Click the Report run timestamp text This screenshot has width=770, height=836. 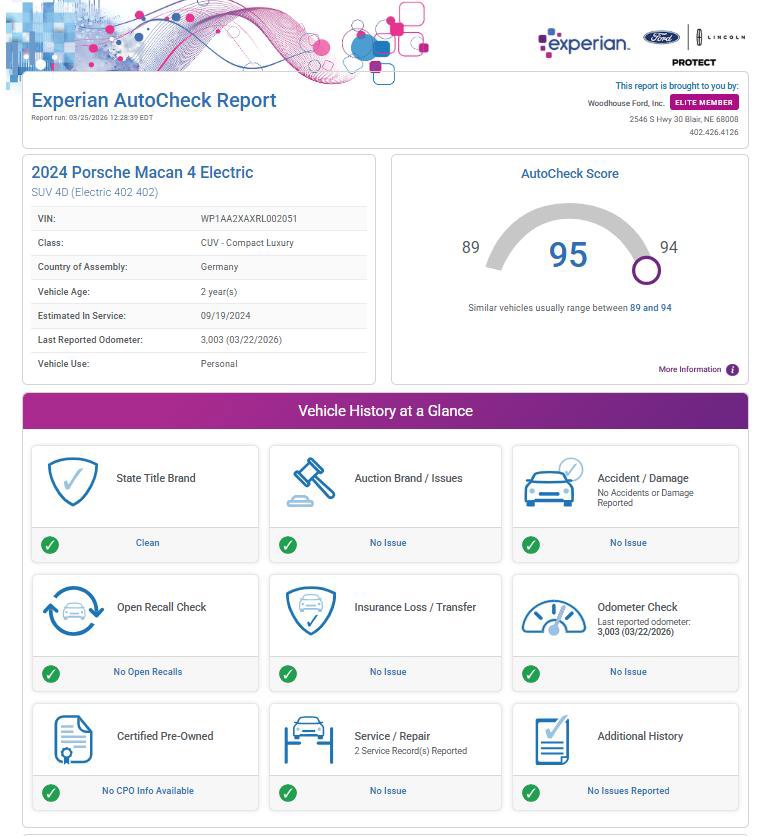(x=92, y=118)
